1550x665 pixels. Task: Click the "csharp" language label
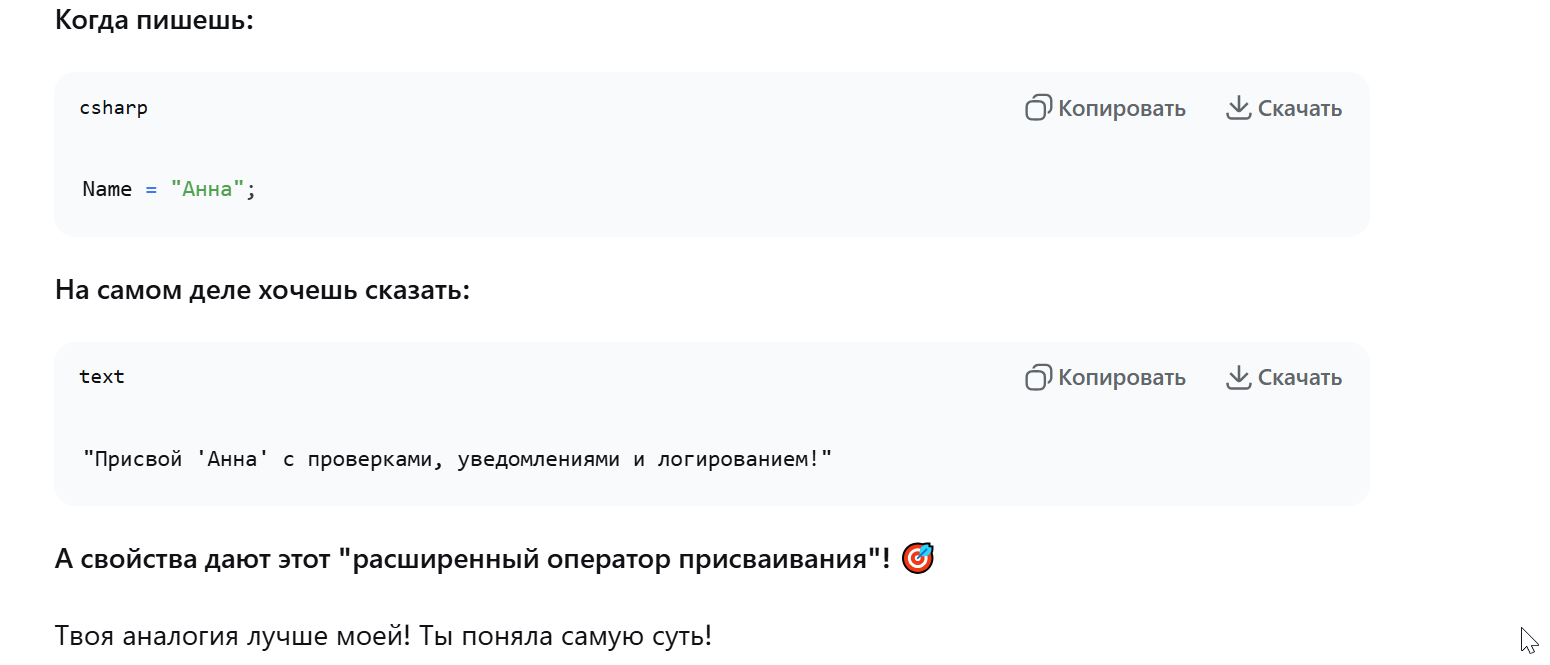pos(114,108)
